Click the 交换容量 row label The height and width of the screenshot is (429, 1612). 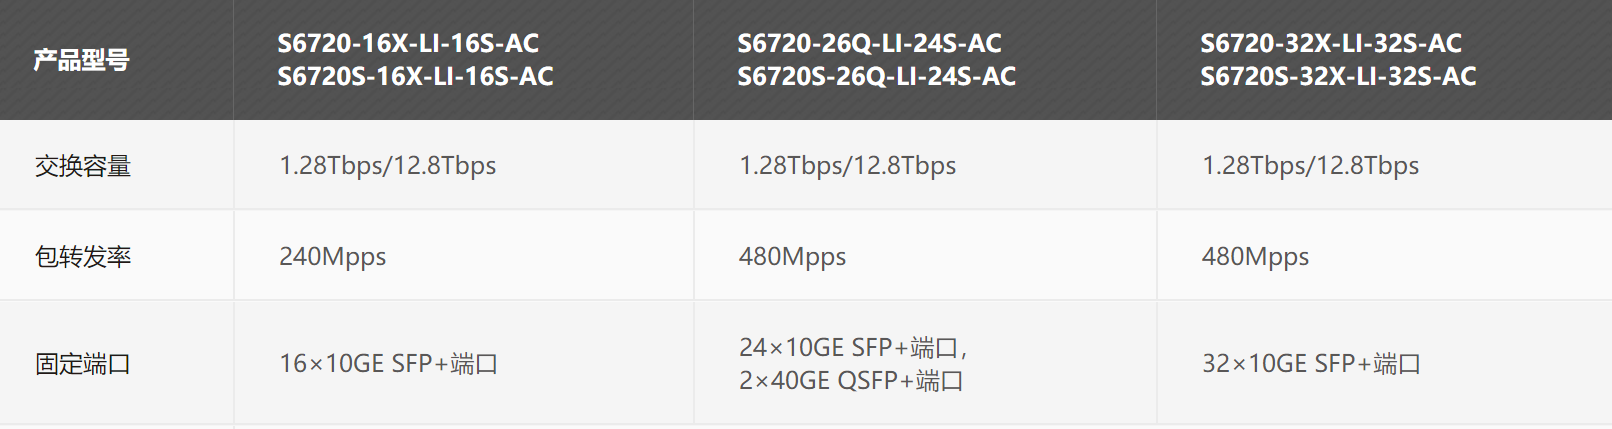pyautogui.click(x=83, y=166)
